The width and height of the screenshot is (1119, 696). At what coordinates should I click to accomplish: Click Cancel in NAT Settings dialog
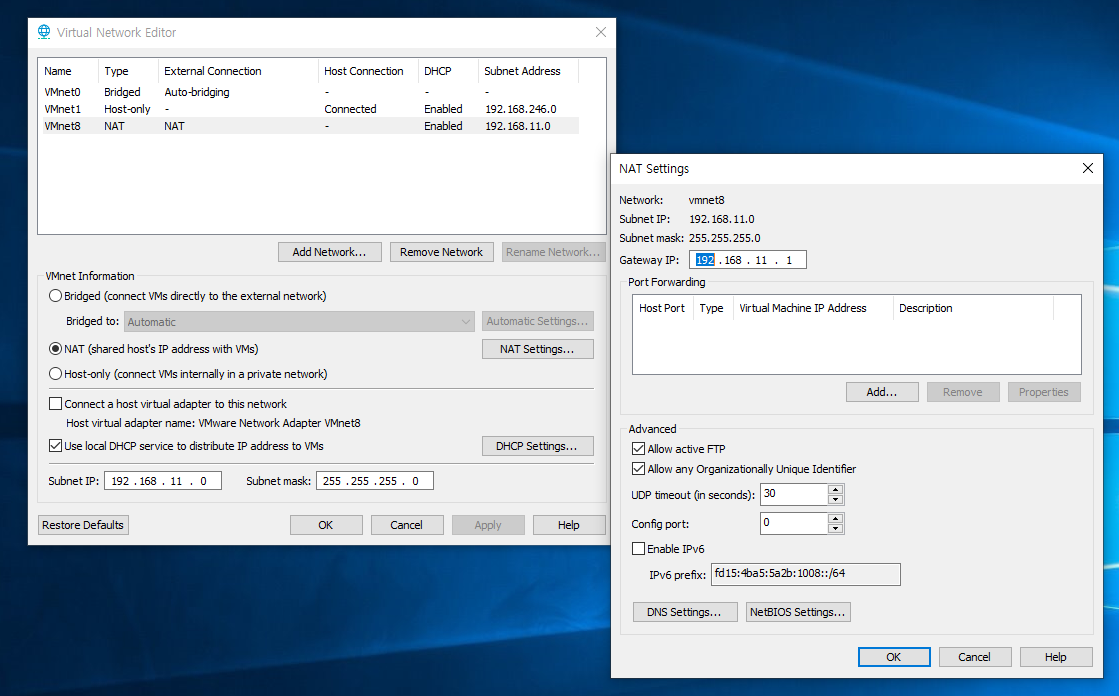[975, 657]
